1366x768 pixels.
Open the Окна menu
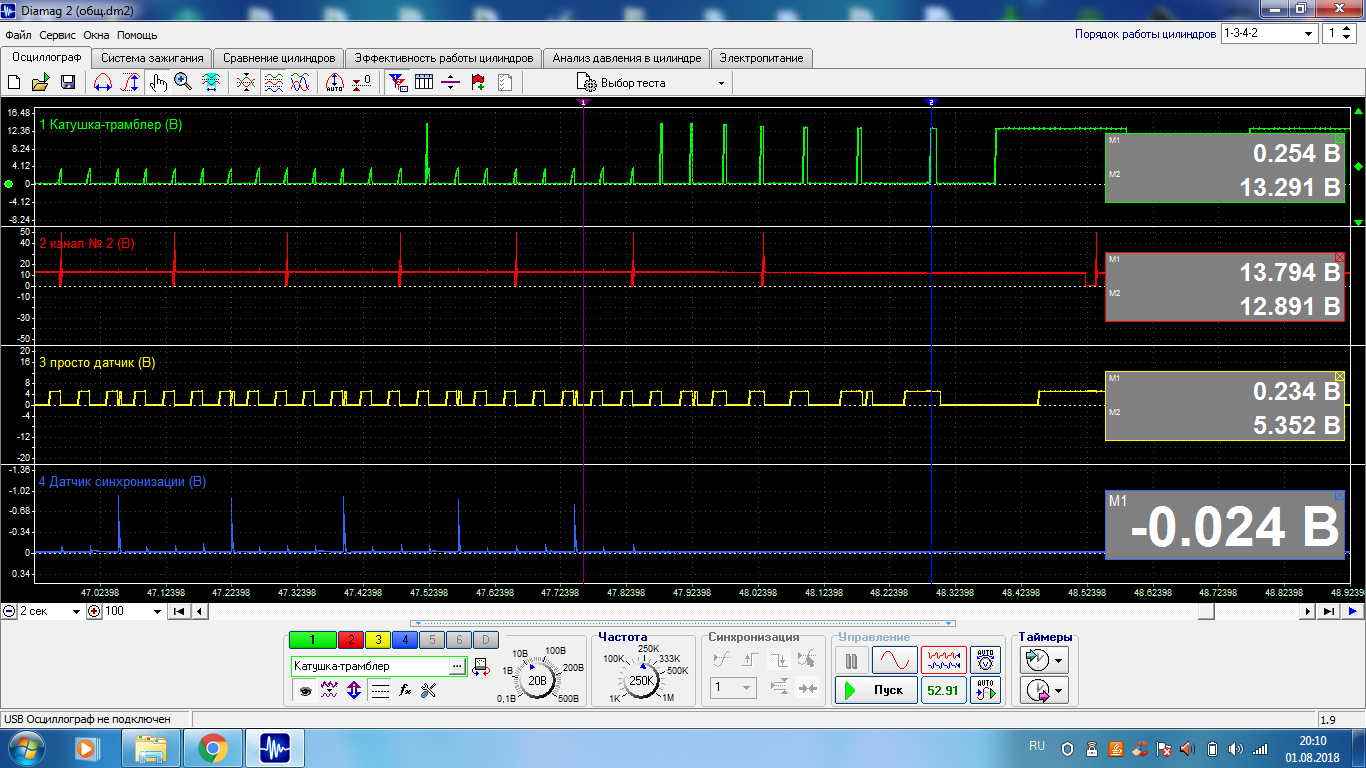click(x=97, y=34)
